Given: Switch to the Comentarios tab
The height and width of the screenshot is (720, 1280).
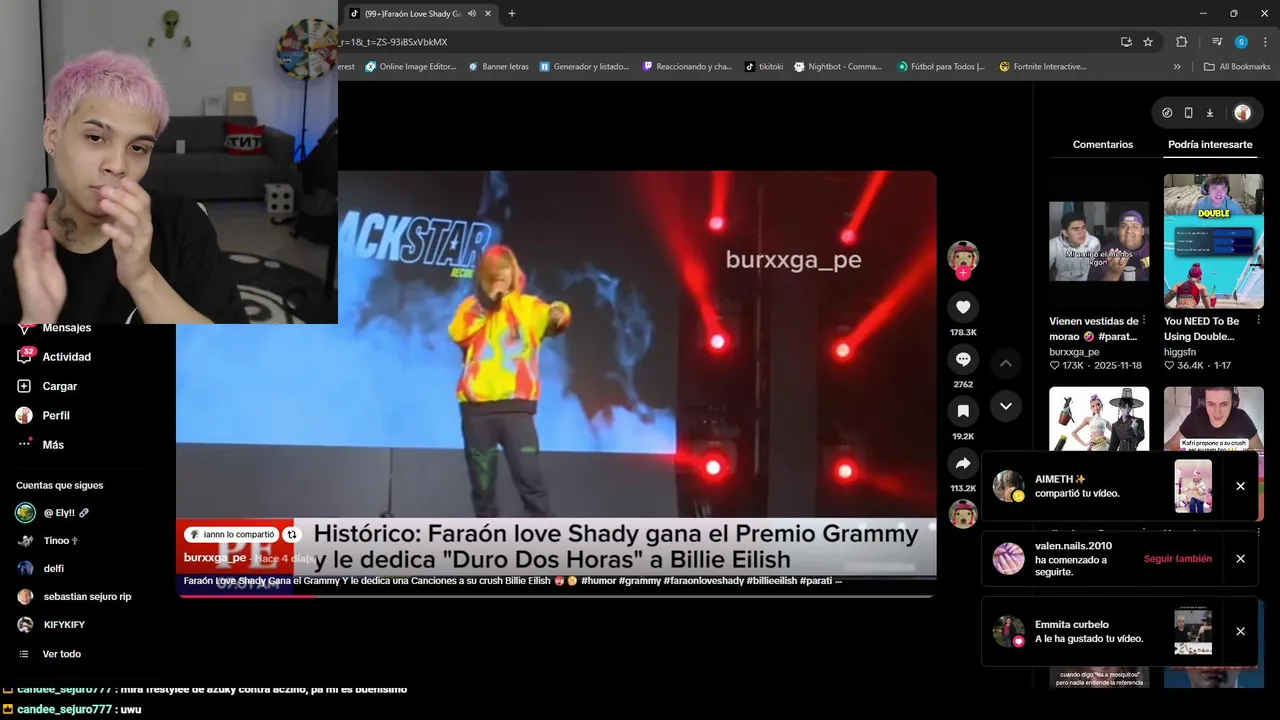Looking at the screenshot, I should click(1103, 145).
